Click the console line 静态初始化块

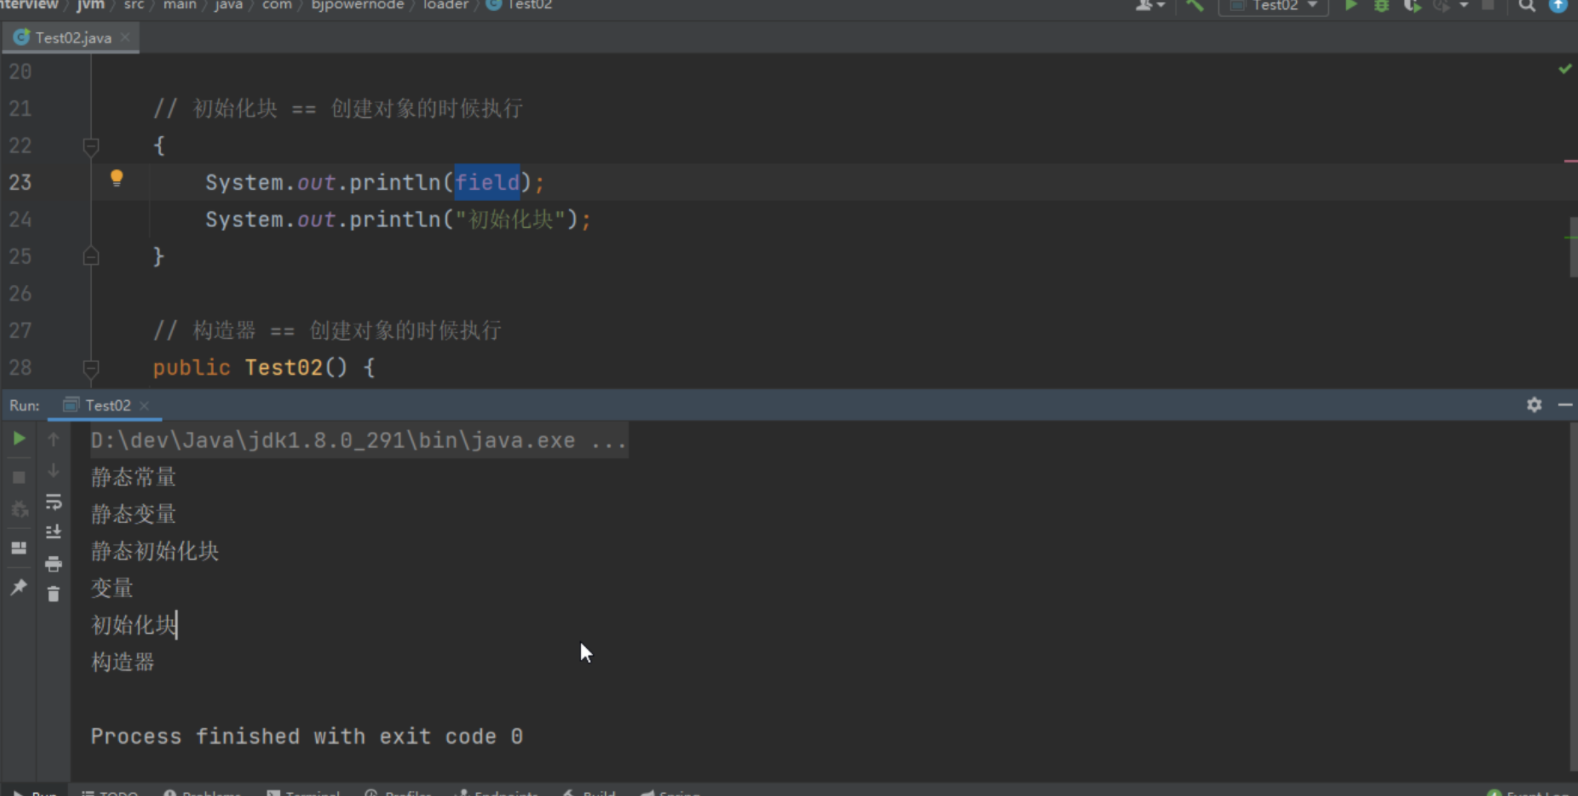tap(155, 552)
